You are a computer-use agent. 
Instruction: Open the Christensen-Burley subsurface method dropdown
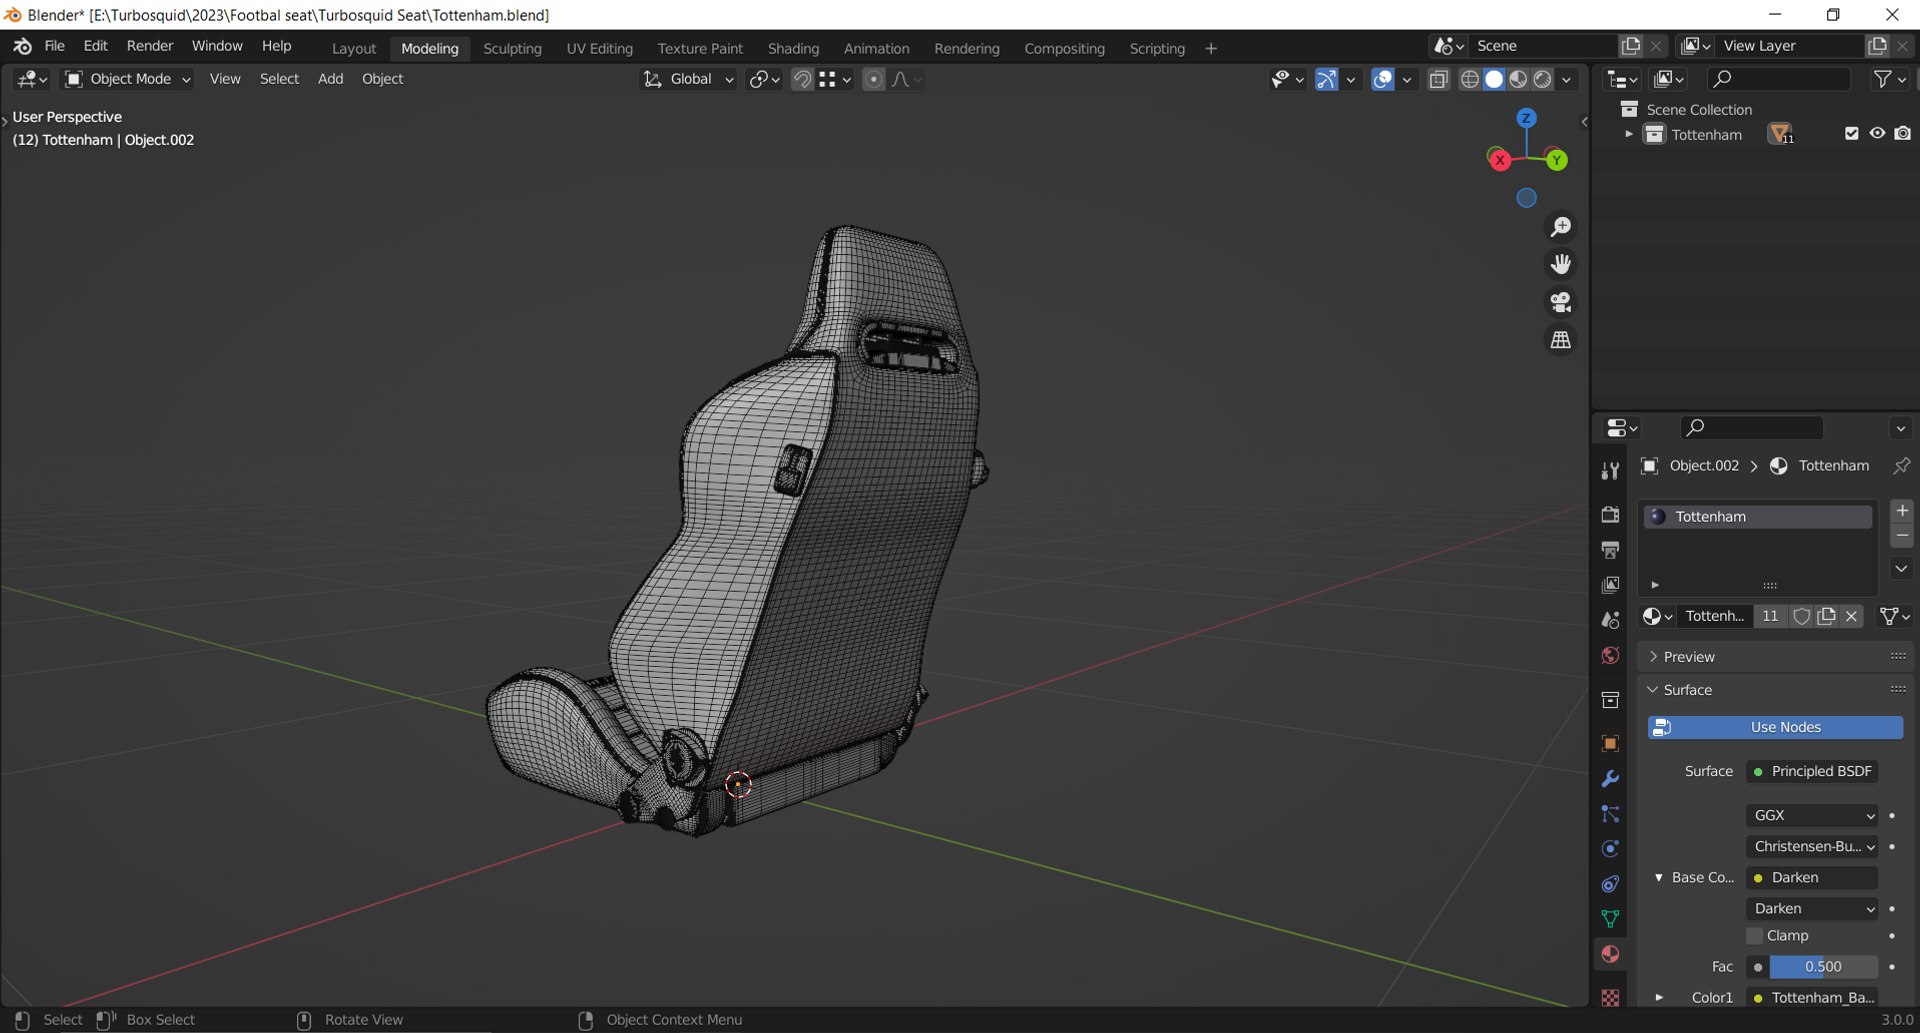tap(1812, 846)
